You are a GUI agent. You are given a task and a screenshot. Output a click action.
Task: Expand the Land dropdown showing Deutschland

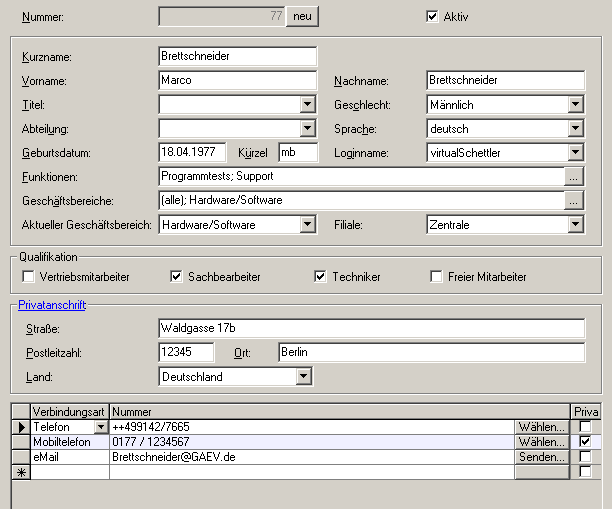[x=303, y=377]
